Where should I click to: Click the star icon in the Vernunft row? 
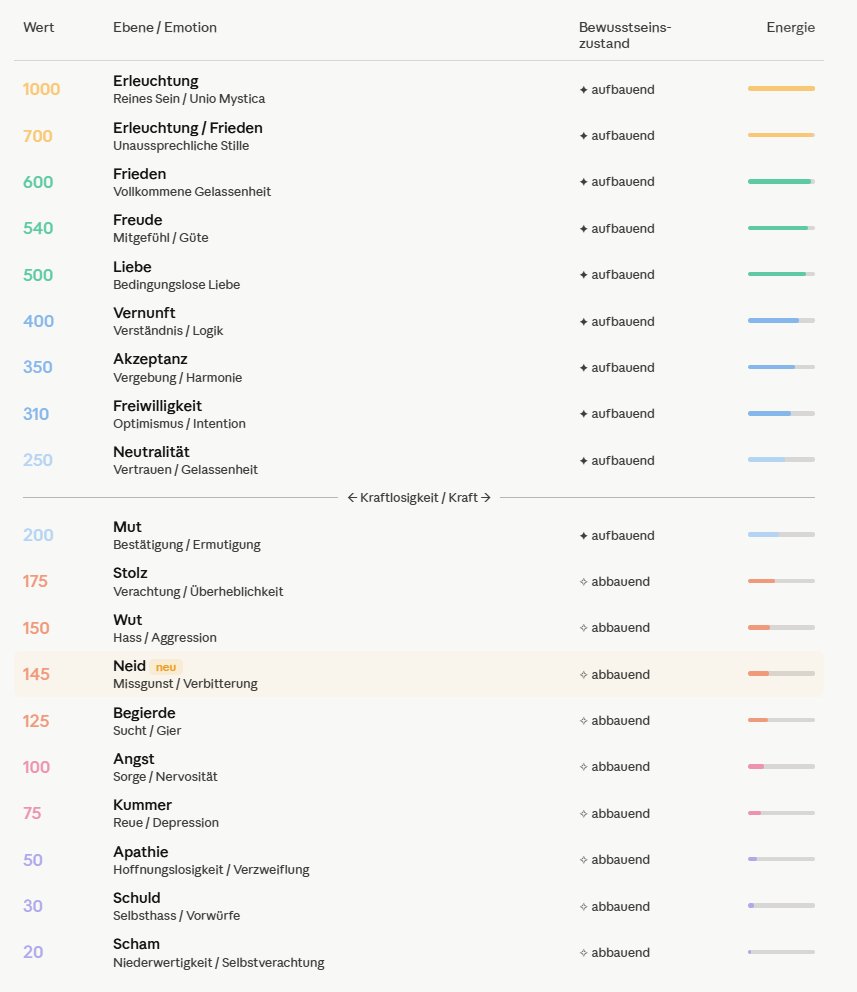coord(583,322)
